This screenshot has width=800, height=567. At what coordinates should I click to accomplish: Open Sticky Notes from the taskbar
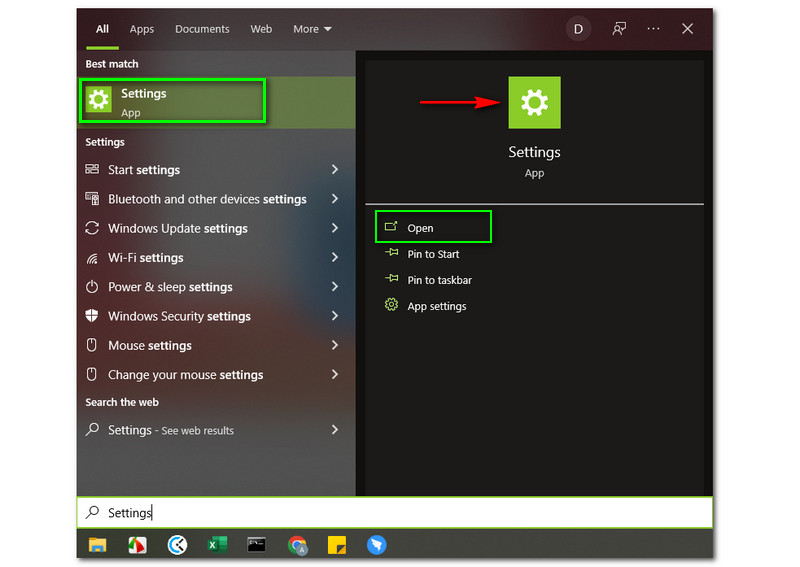(337, 545)
